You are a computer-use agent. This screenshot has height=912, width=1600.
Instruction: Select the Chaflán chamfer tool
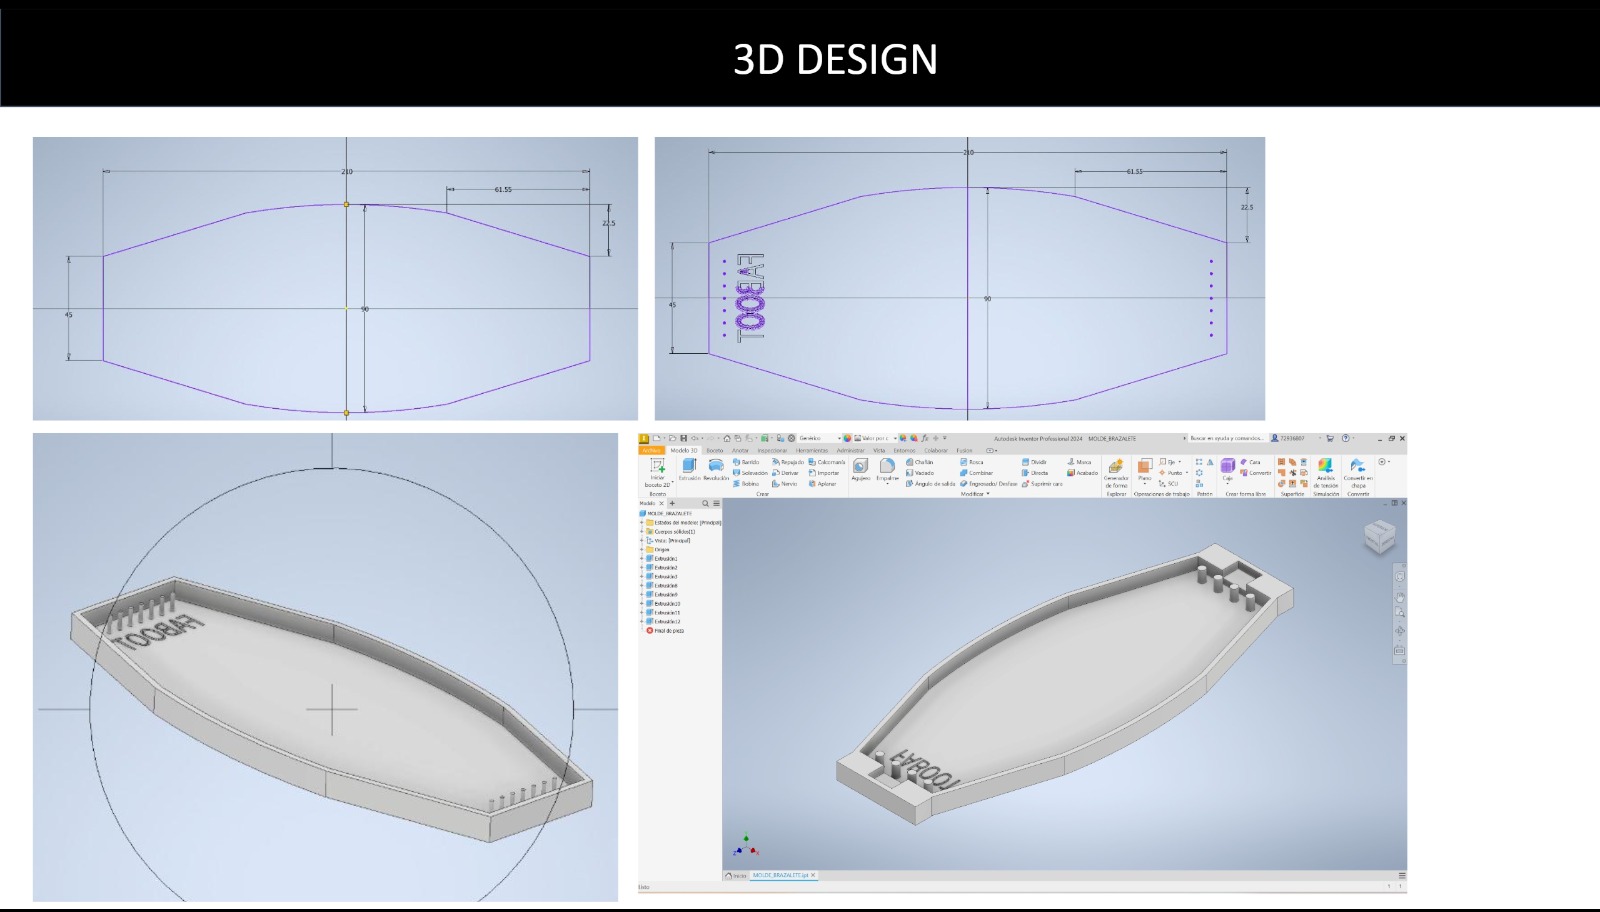point(919,462)
